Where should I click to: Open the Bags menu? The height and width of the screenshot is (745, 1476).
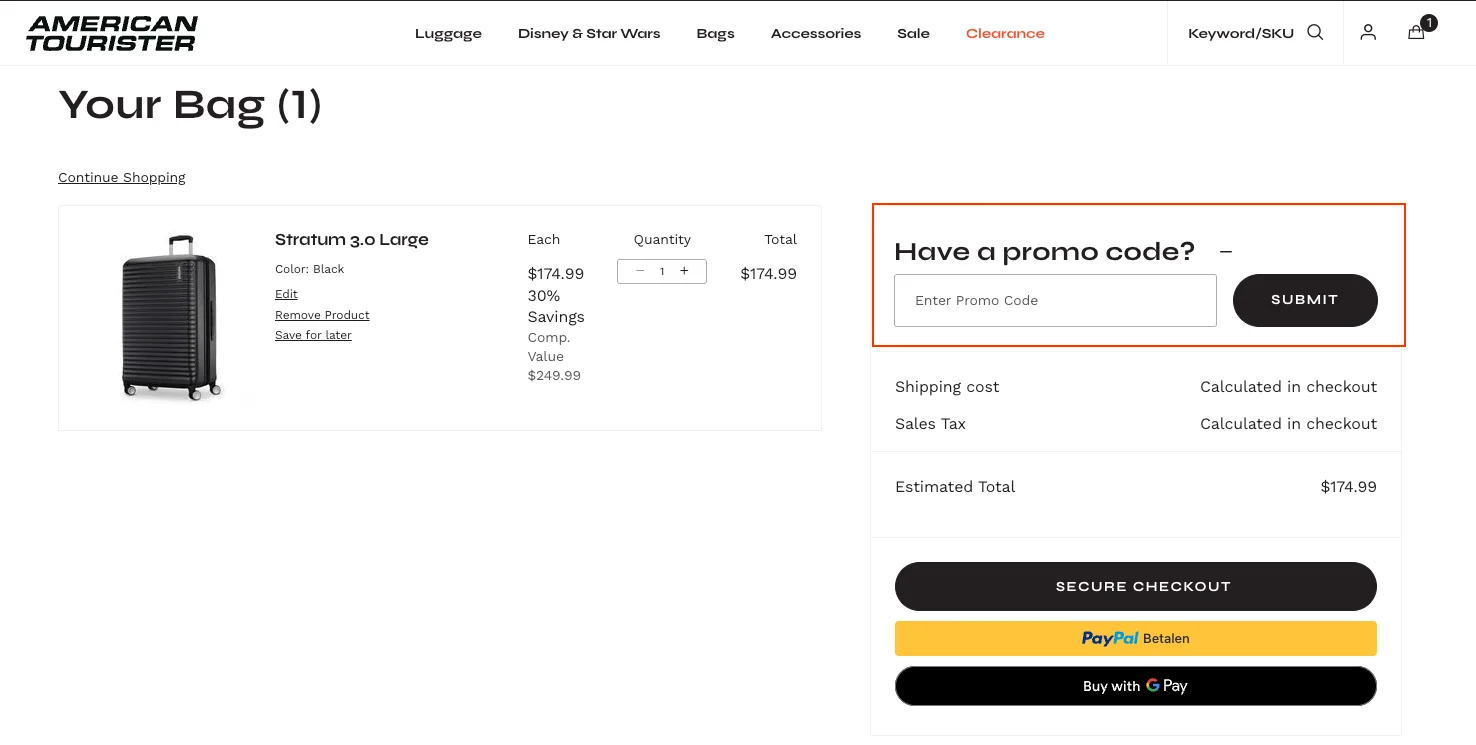point(715,33)
